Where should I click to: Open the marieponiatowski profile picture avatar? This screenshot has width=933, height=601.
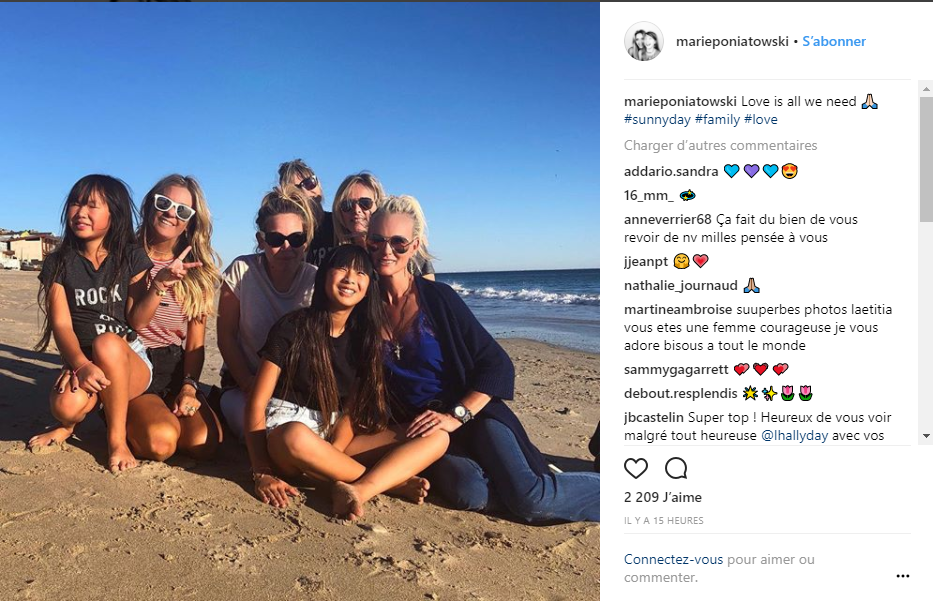click(x=644, y=42)
